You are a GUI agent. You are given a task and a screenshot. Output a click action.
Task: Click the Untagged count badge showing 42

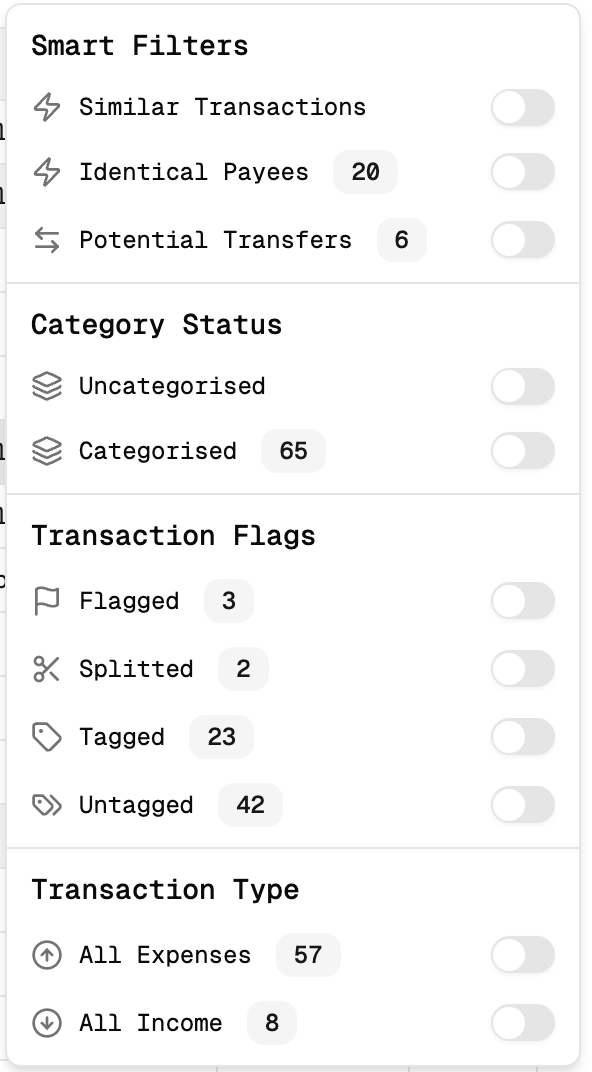250,805
